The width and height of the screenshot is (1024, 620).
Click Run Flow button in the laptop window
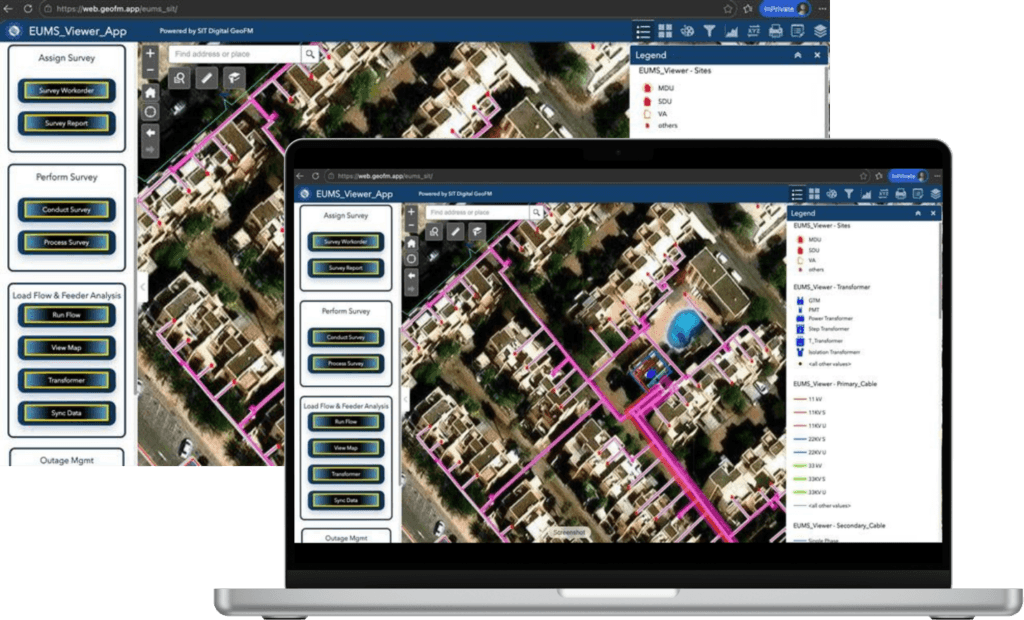346,422
